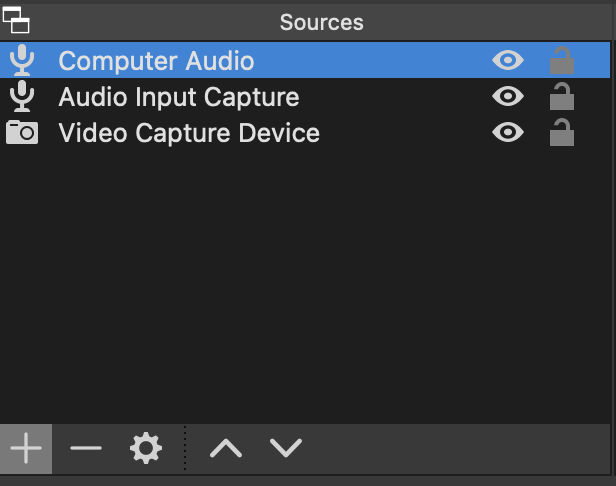Screen dimensions: 616x486
Task: Move the selected source up with the arrow
Action: [x=226, y=448]
